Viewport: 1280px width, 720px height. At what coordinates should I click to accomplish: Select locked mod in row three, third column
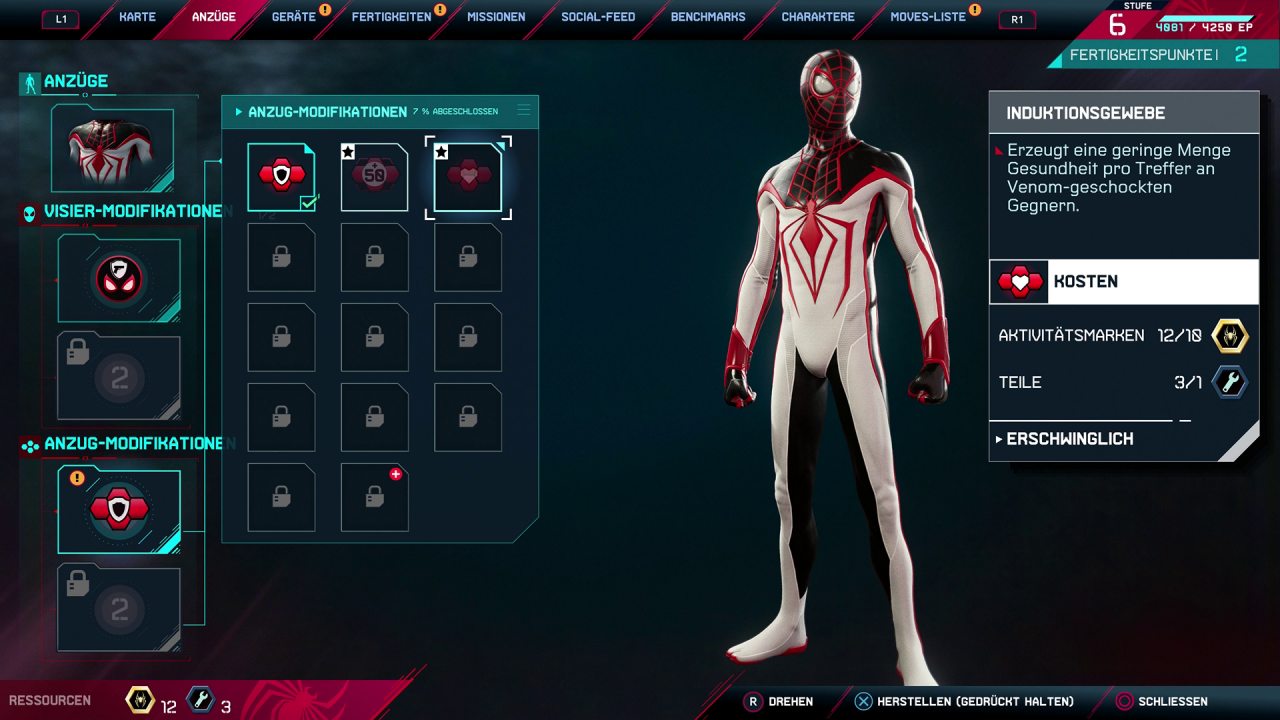coord(468,337)
